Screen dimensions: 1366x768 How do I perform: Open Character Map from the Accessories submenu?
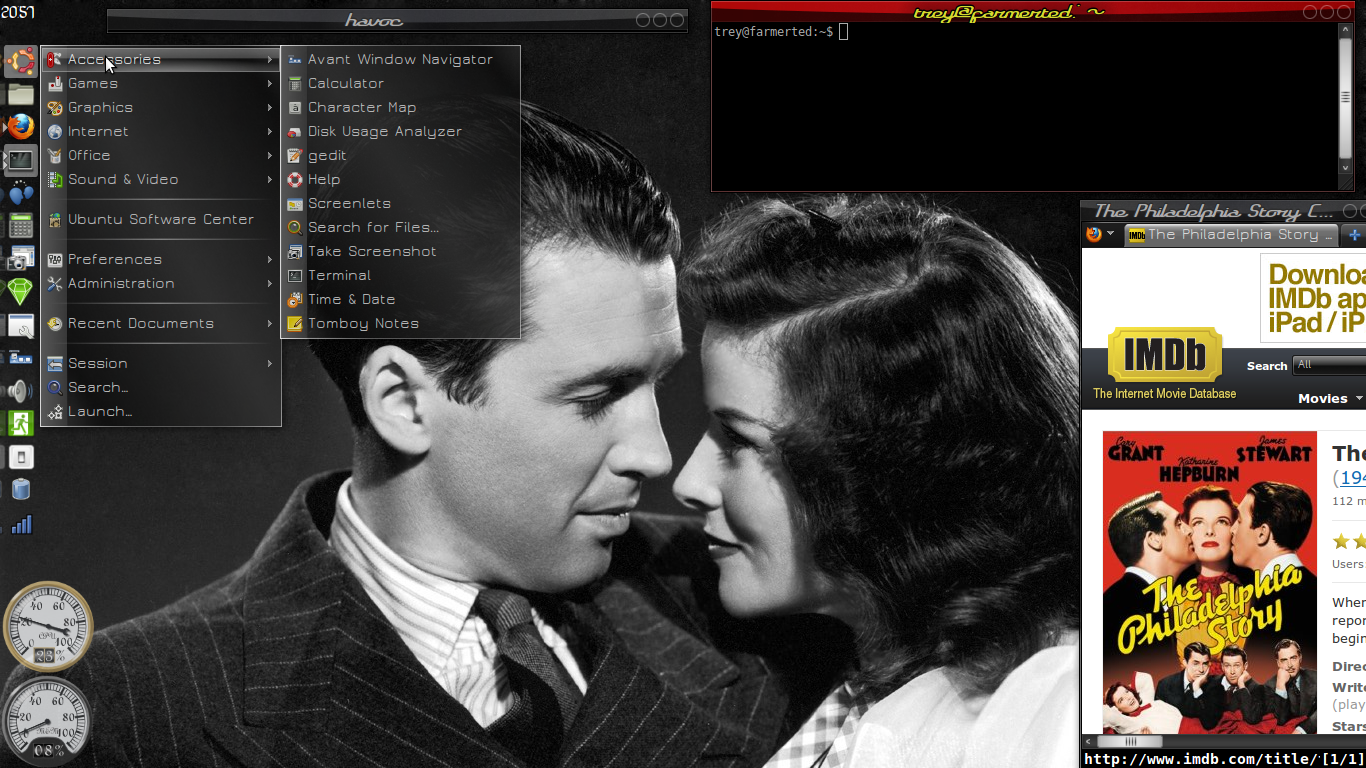pyautogui.click(x=400, y=108)
